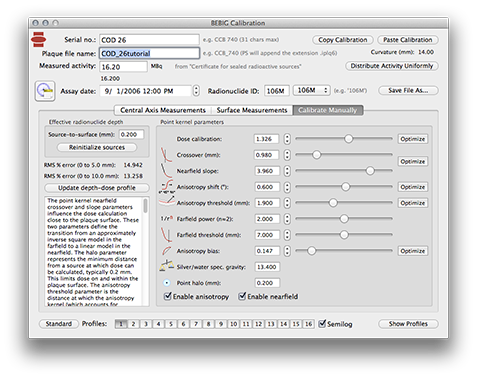Viewport: 477px width, 378px height.
Task: Select the Calibrate Manually tab
Action: tap(328, 110)
